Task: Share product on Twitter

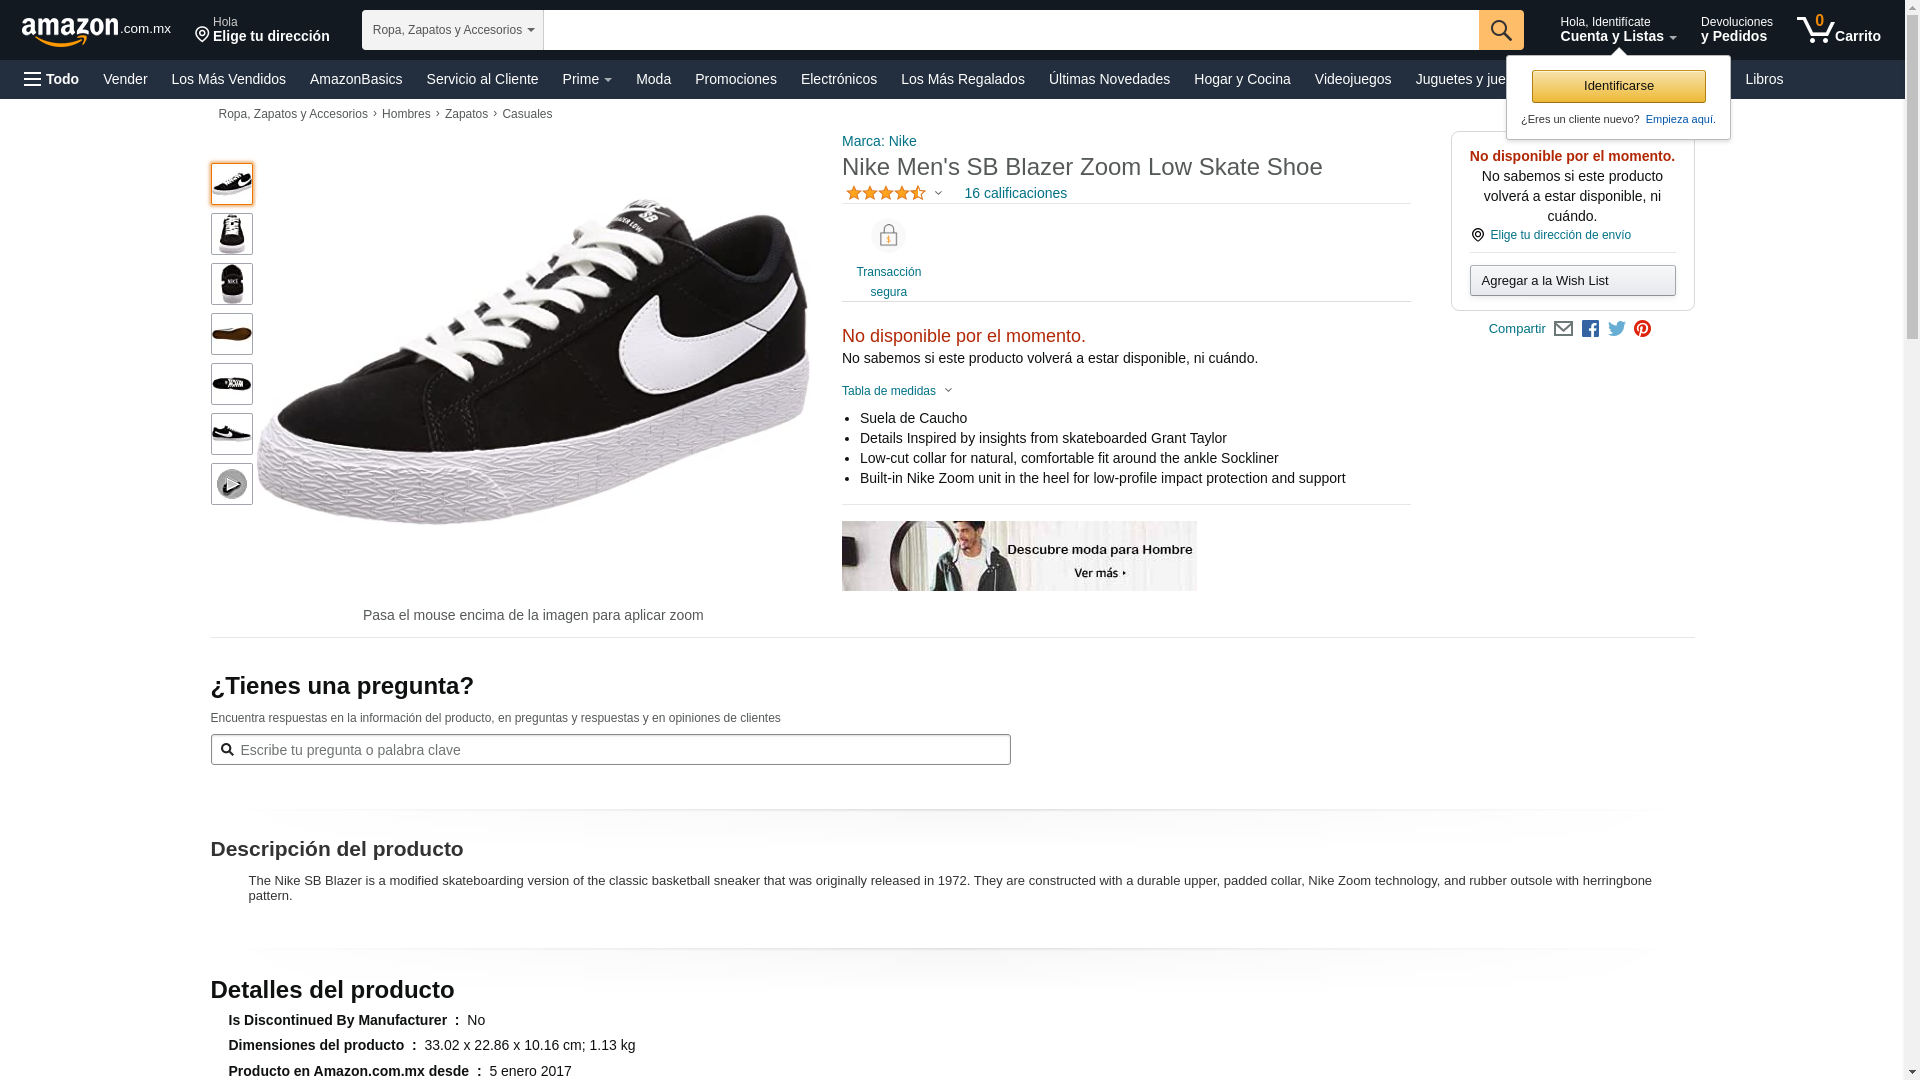Action: click(x=1616, y=329)
